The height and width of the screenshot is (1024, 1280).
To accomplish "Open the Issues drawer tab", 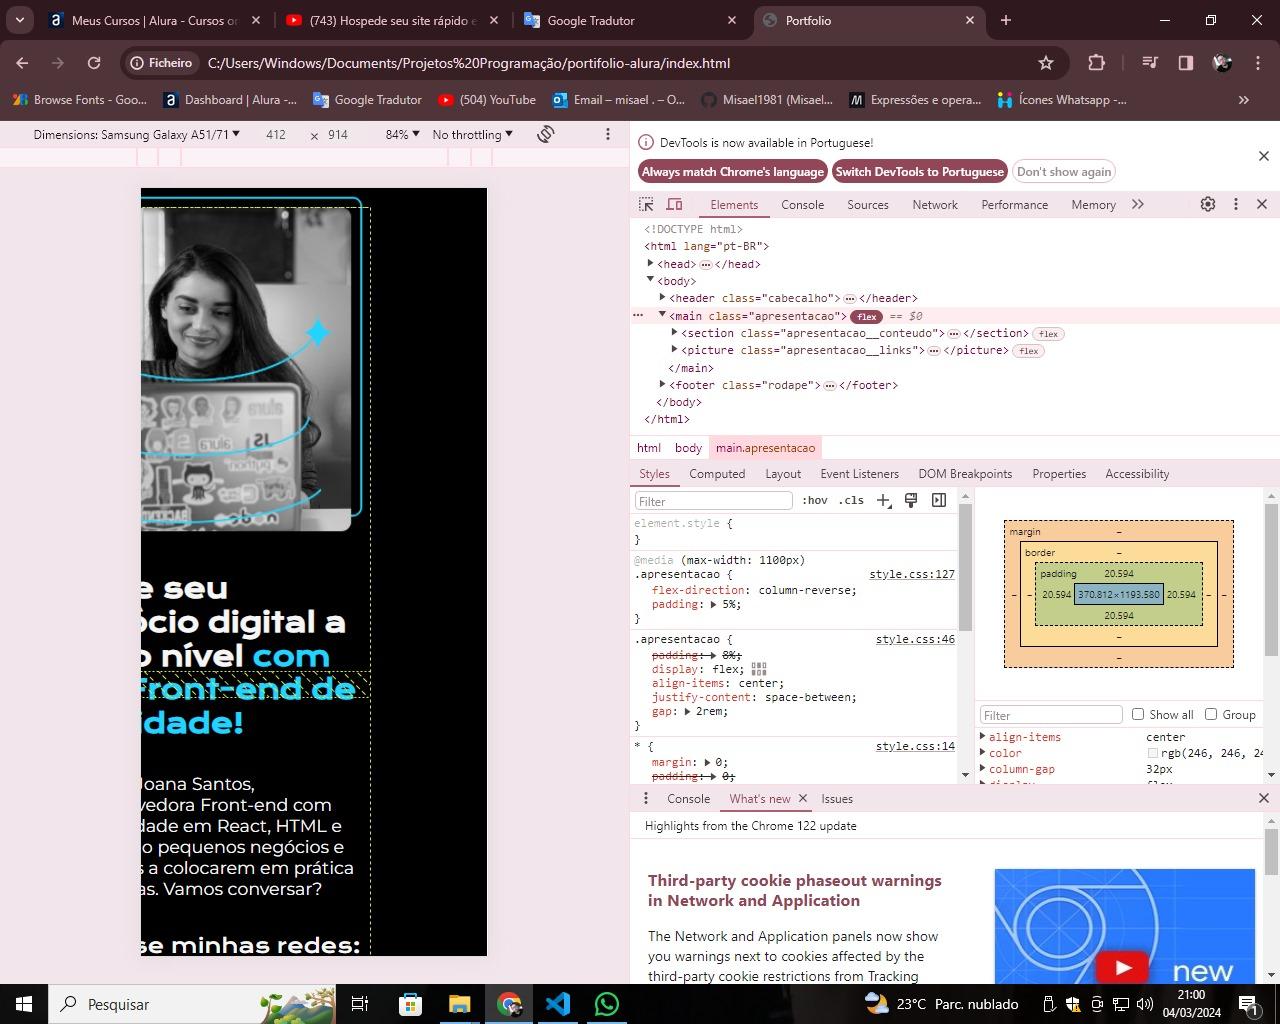I will pyautogui.click(x=837, y=798).
